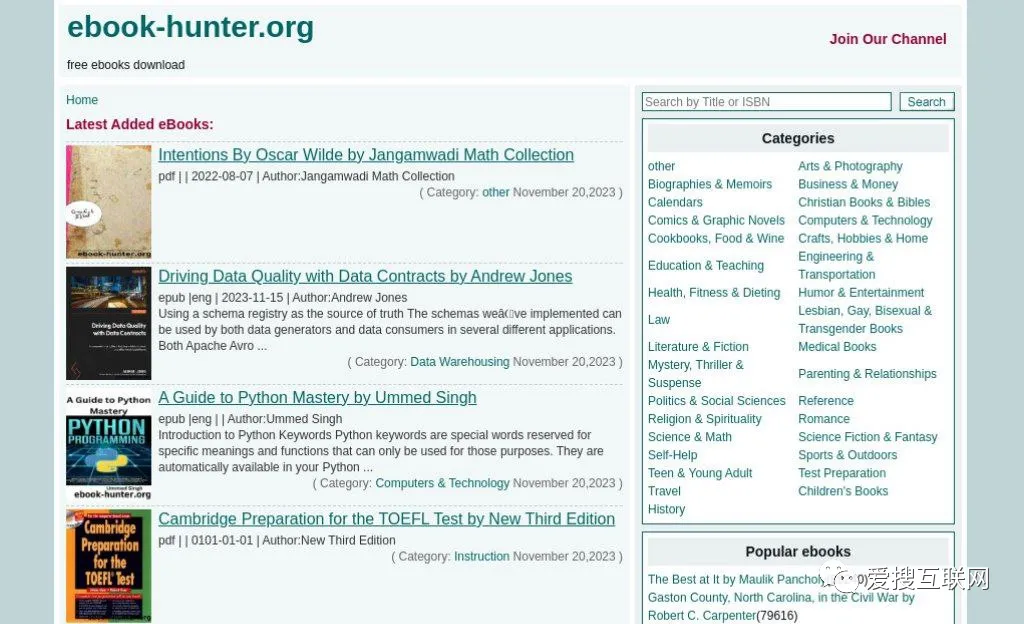Select Health, Fitness & Dieting category

714,292
